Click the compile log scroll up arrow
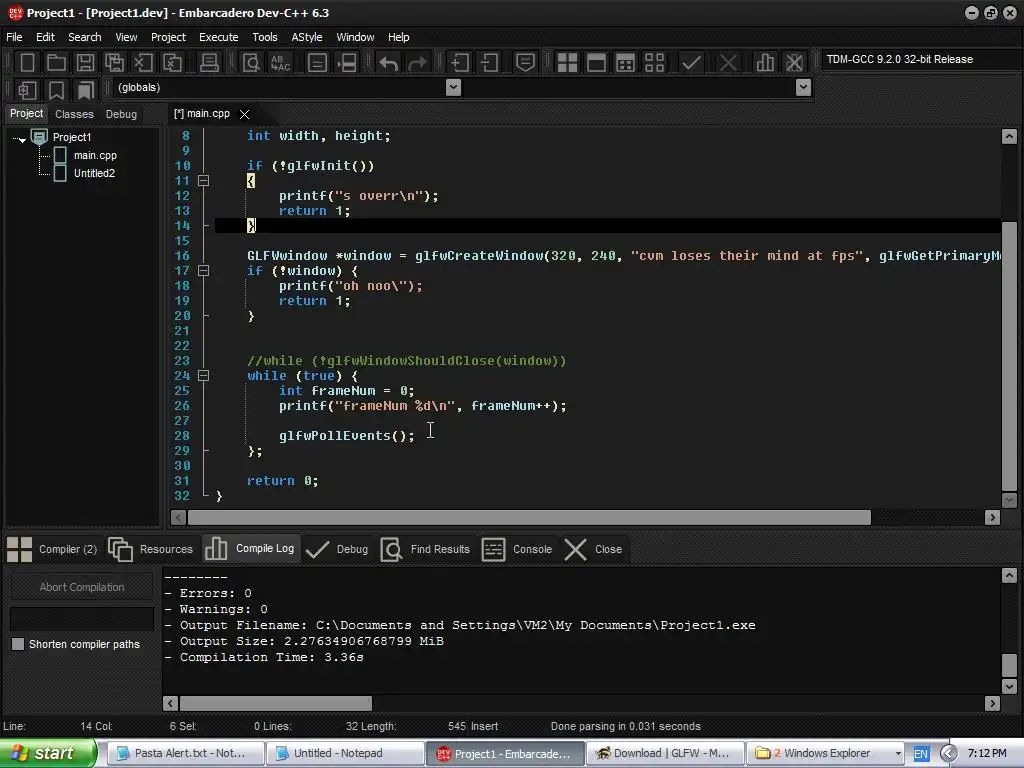1024x768 pixels. point(1009,575)
